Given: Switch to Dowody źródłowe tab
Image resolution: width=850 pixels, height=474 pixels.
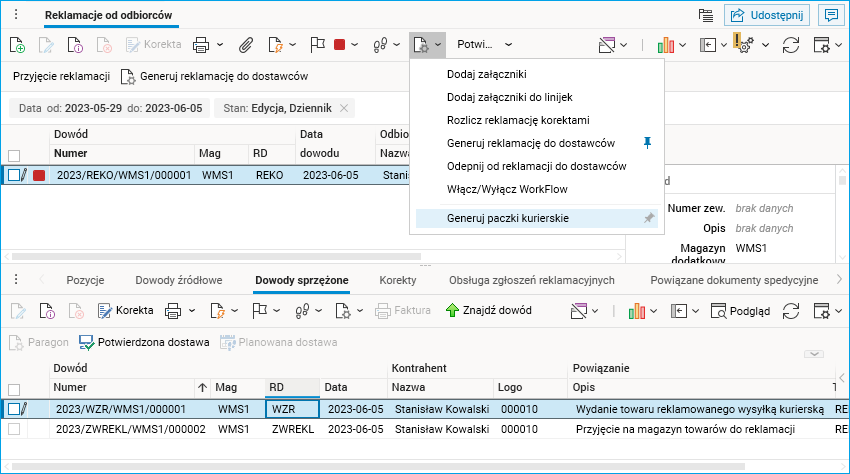Looking at the screenshot, I should tap(179, 280).
